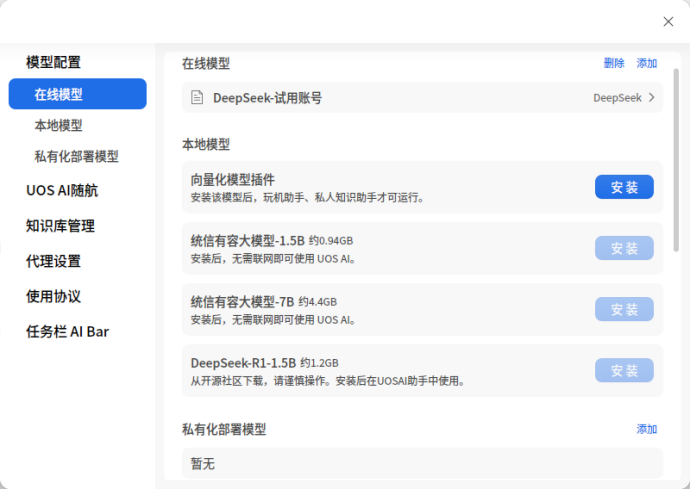
Task: Click the 约1.2GB size label
Action: 319,363
